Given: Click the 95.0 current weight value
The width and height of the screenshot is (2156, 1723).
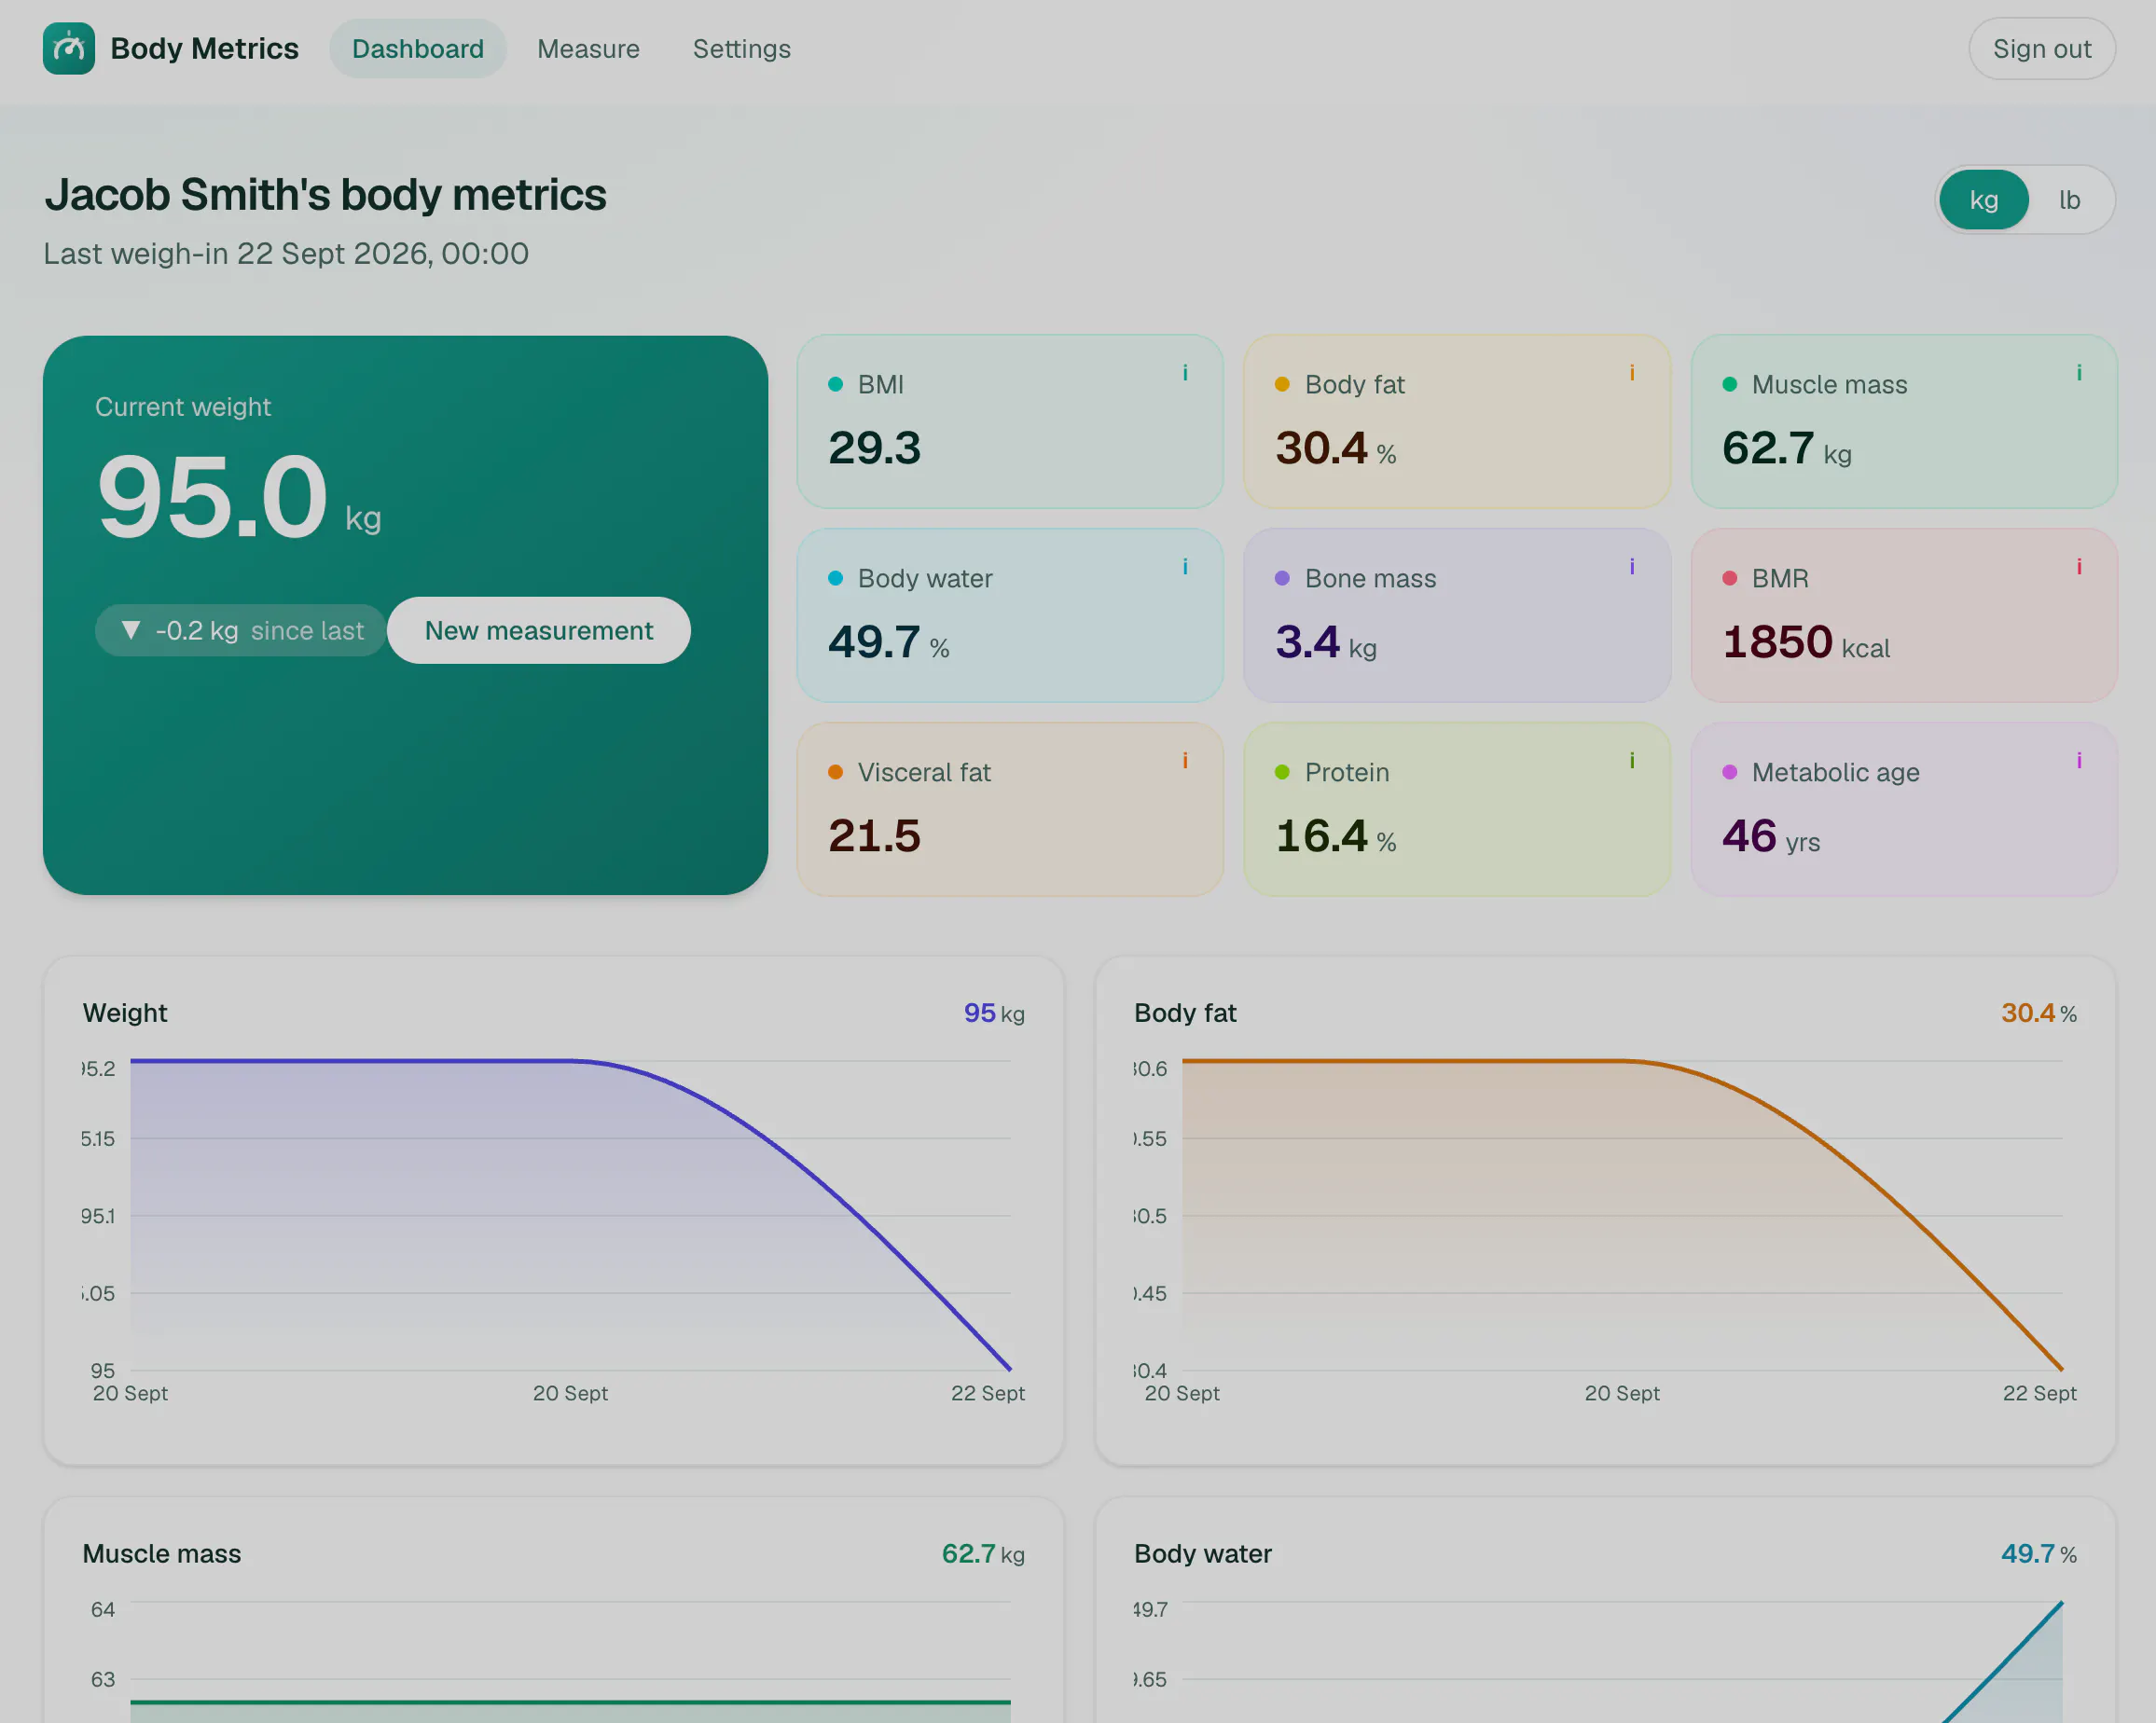Looking at the screenshot, I should 212,496.
